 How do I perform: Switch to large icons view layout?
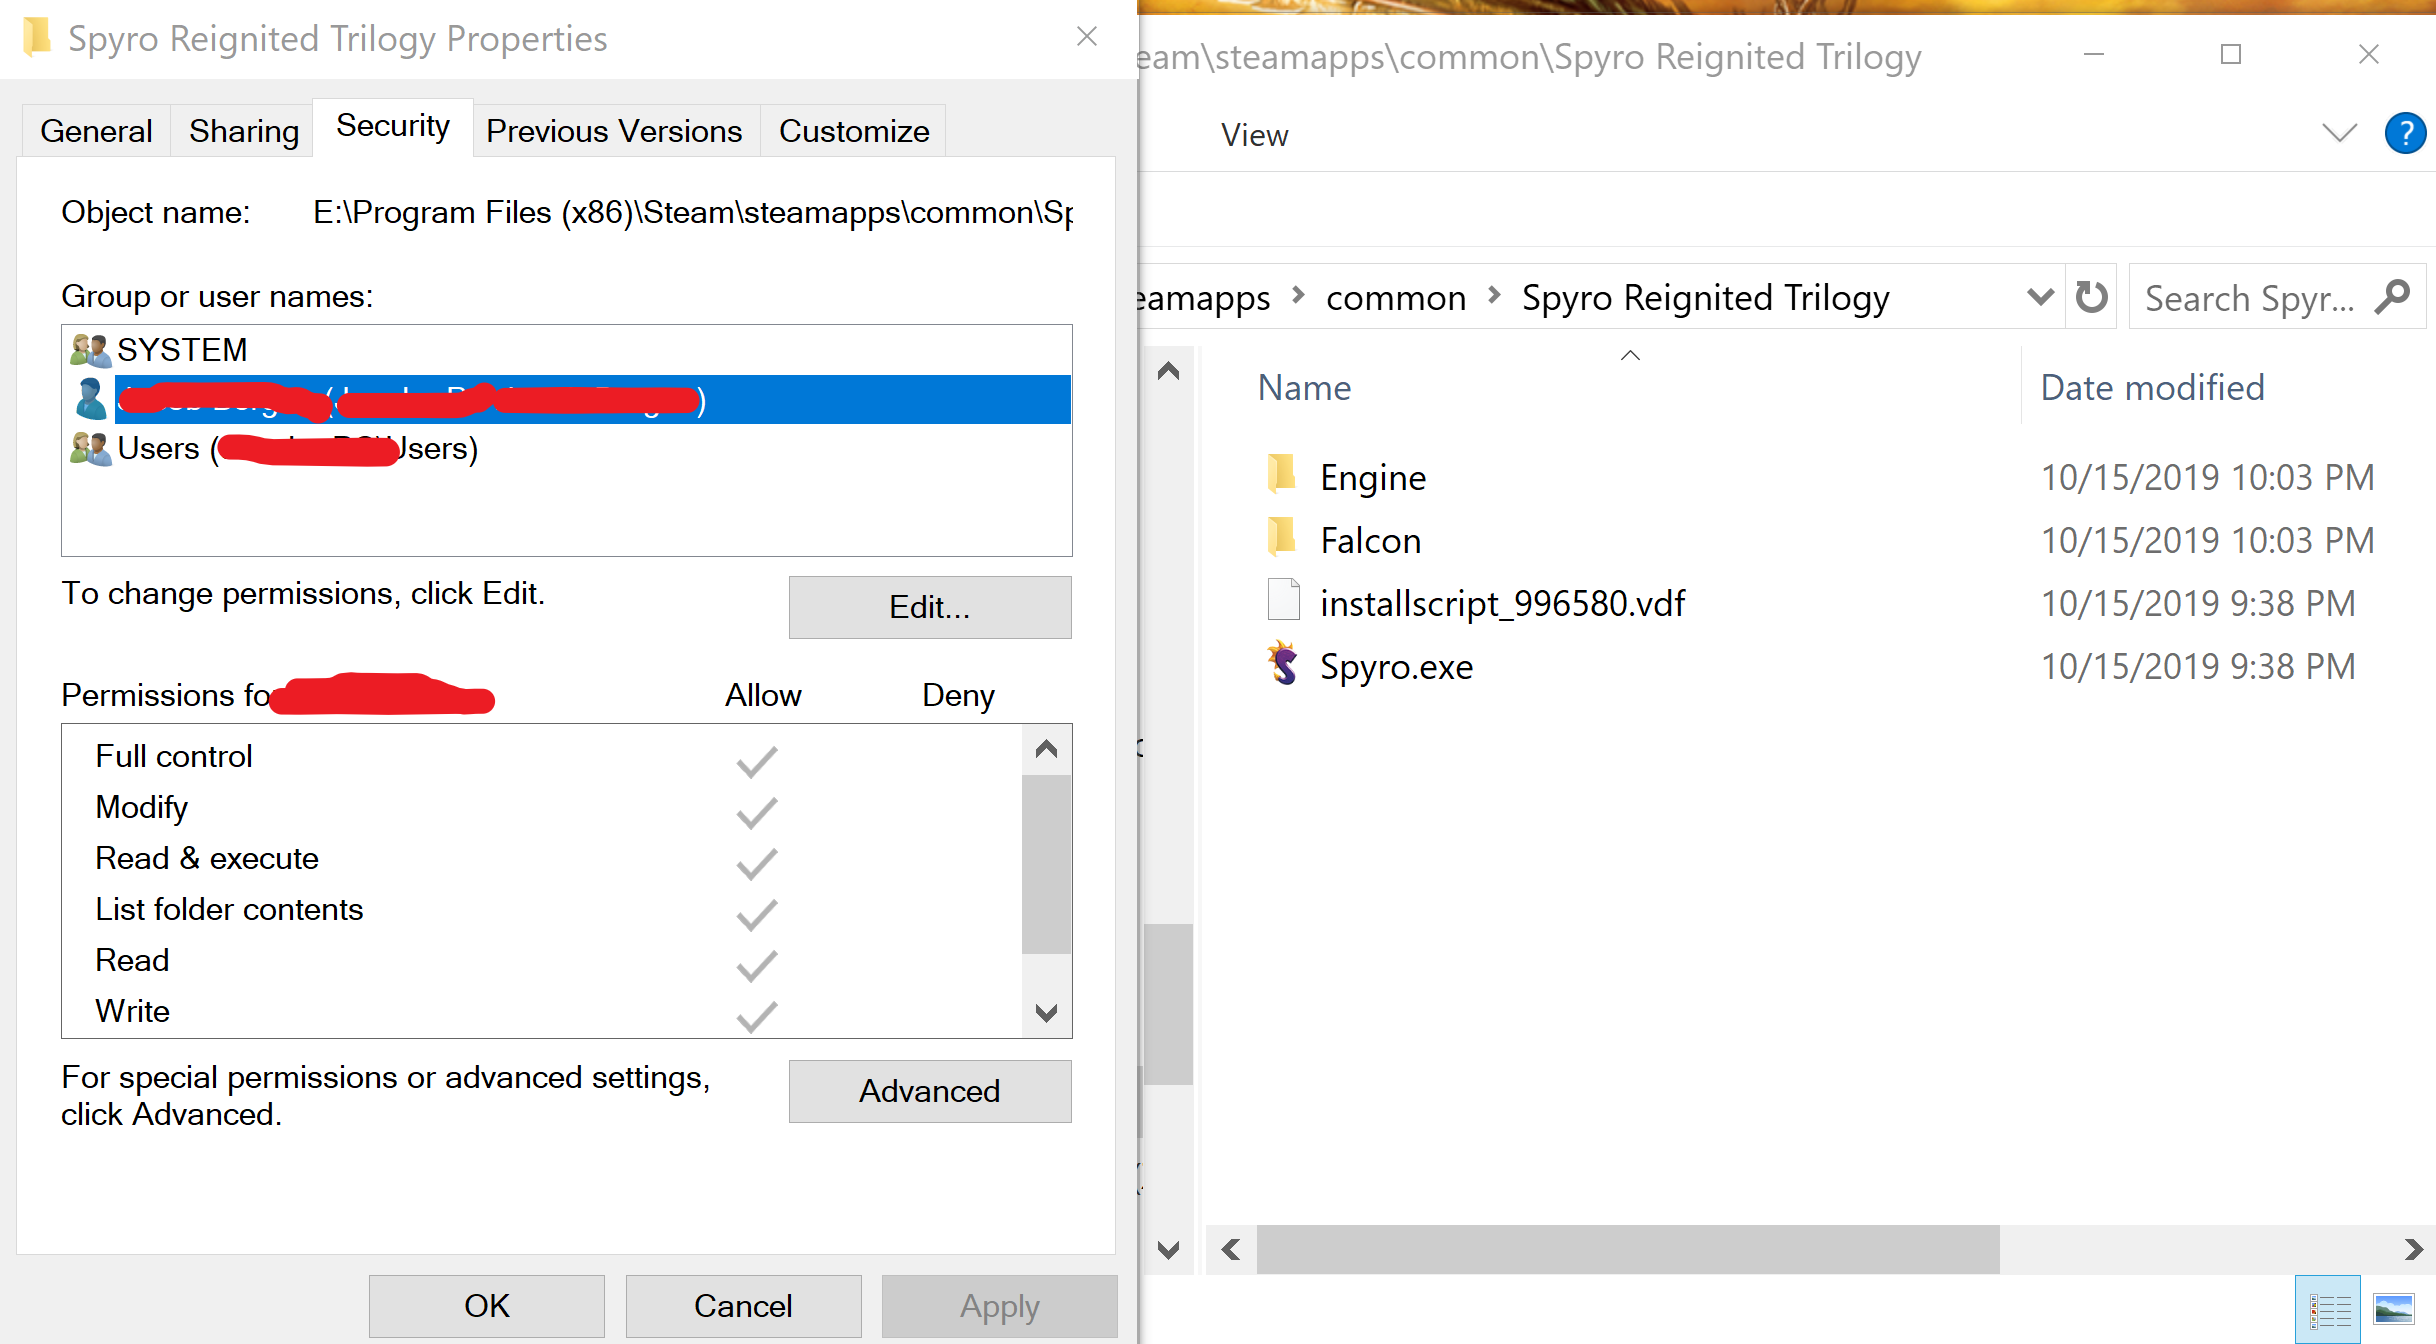pyautogui.click(x=2394, y=1308)
